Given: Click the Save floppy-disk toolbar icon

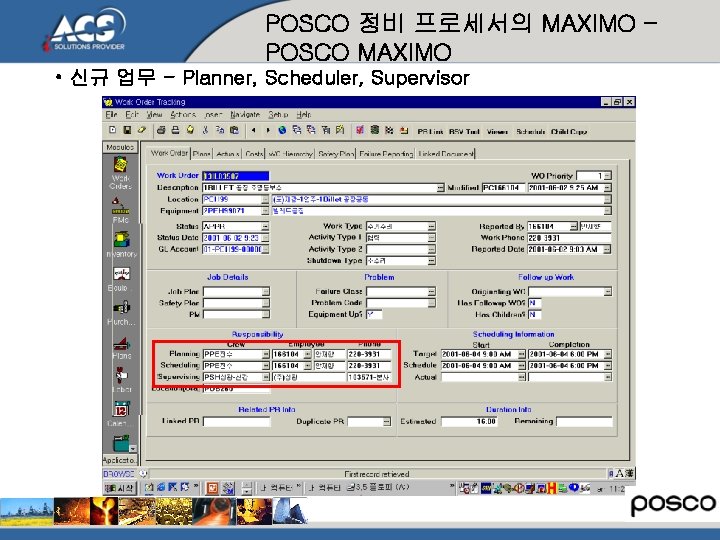Looking at the screenshot, I should click(127, 130).
